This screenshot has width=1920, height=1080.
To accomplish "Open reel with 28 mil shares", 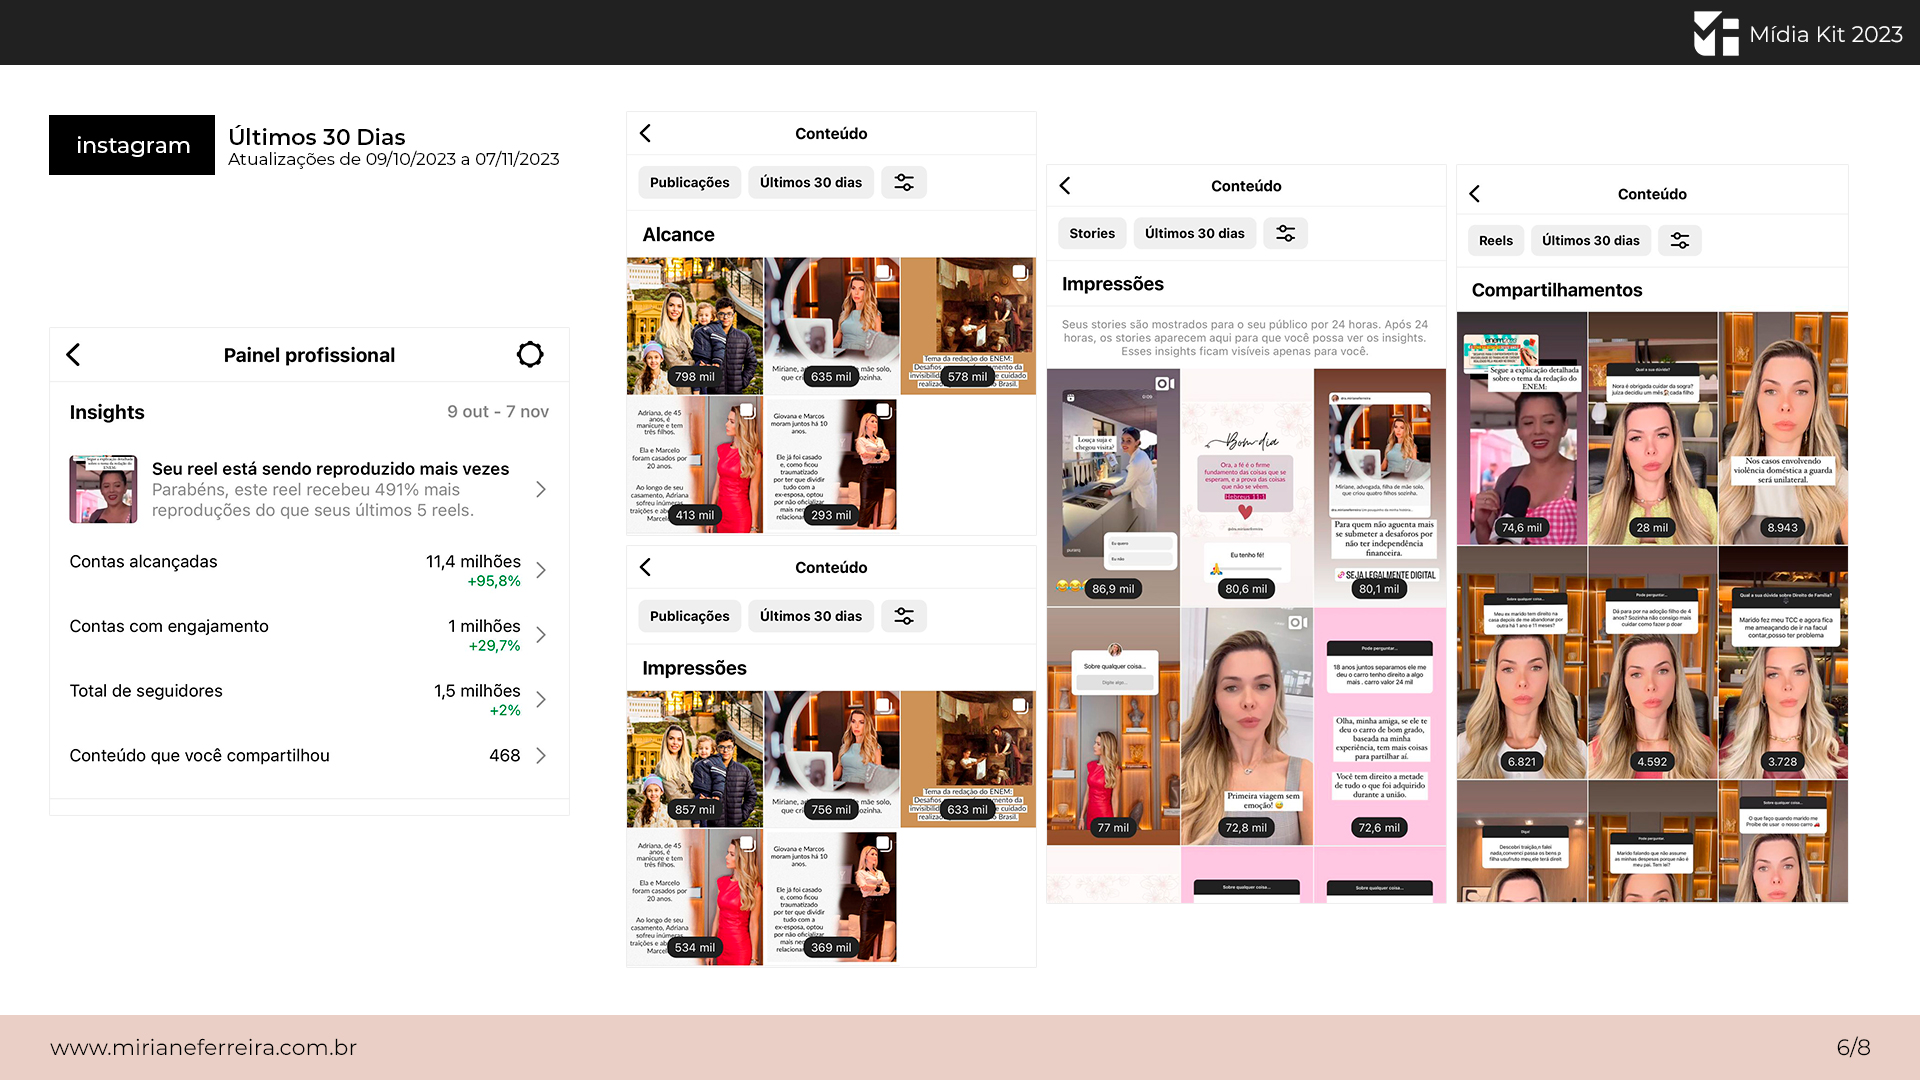I will click(1652, 428).
